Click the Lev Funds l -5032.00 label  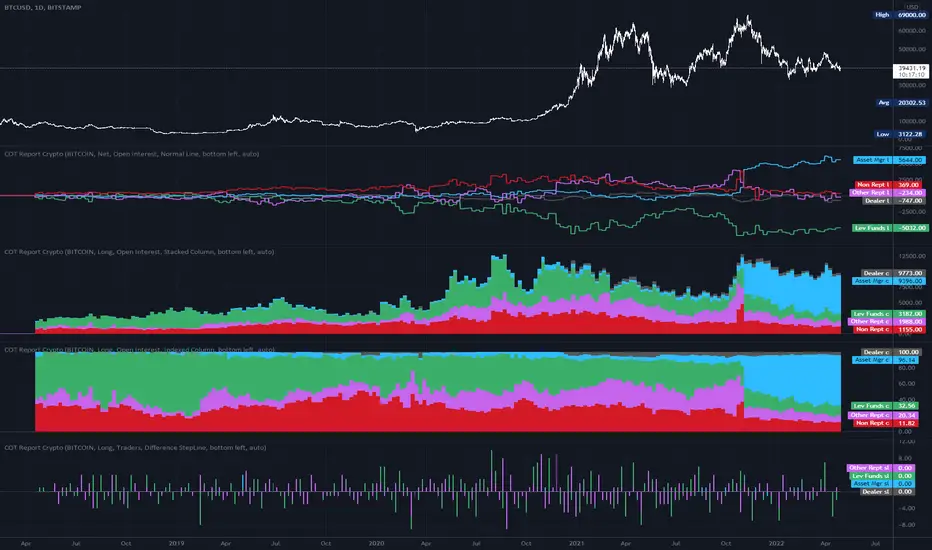tap(889, 228)
